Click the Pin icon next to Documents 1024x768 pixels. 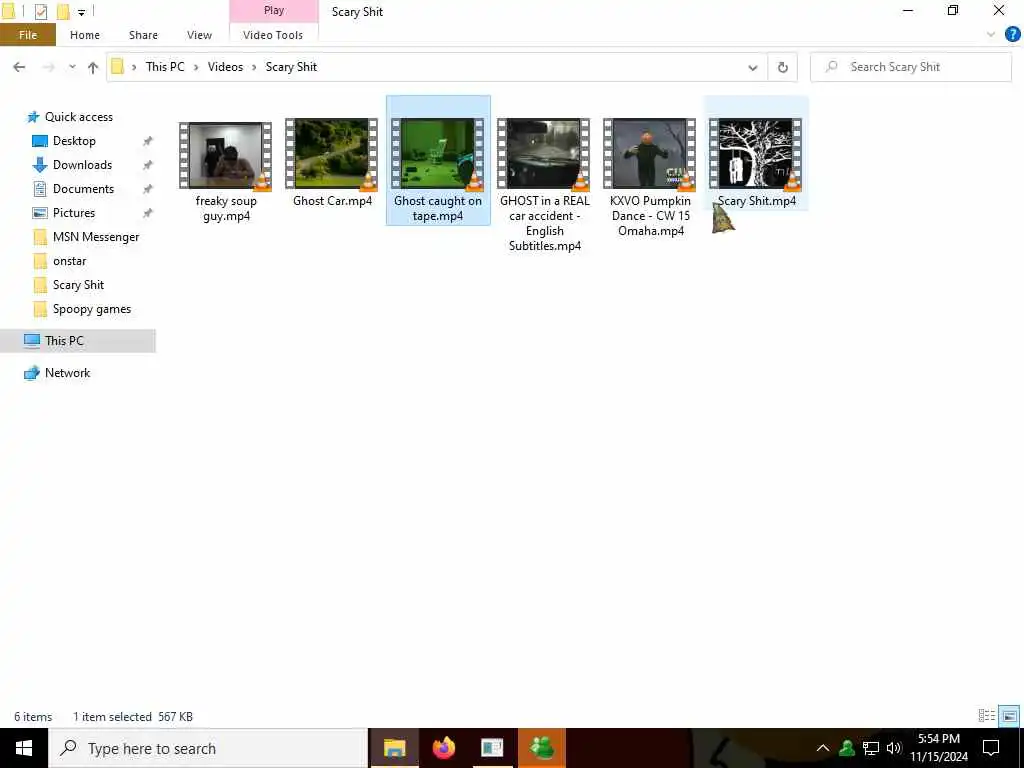[148, 189]
